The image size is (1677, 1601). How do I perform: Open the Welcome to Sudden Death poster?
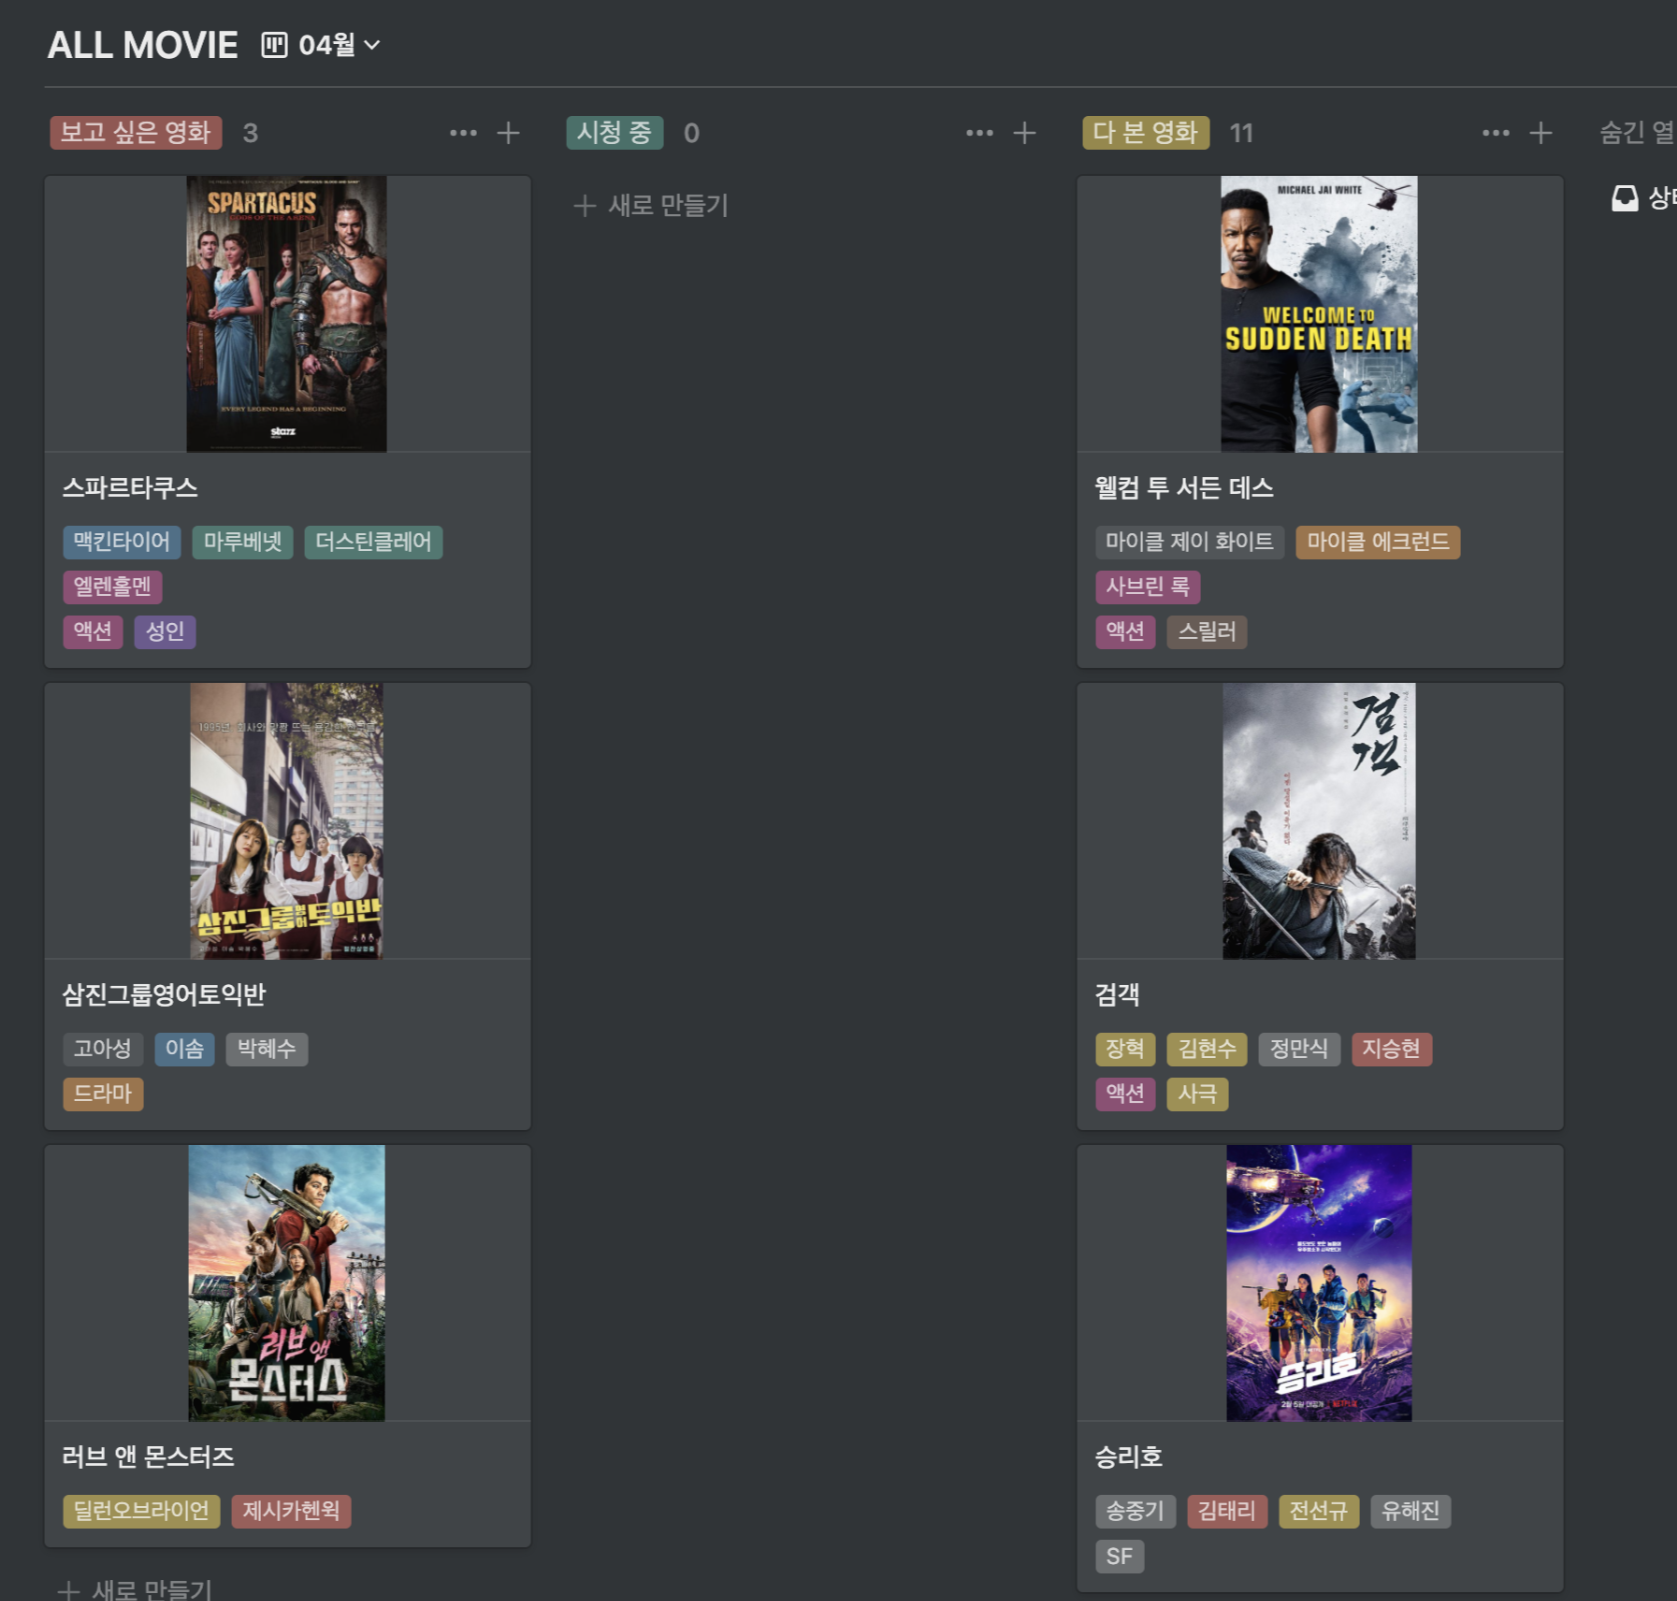point(1318,314)
